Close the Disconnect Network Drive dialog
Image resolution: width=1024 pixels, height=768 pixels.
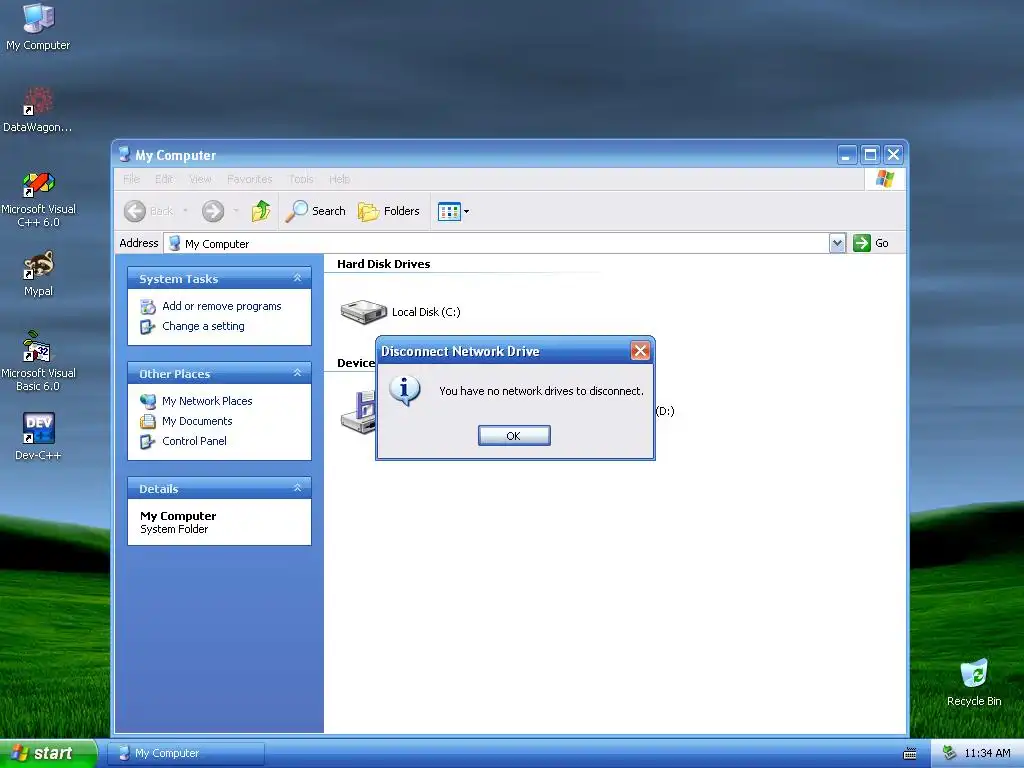(x=640, y=351)
